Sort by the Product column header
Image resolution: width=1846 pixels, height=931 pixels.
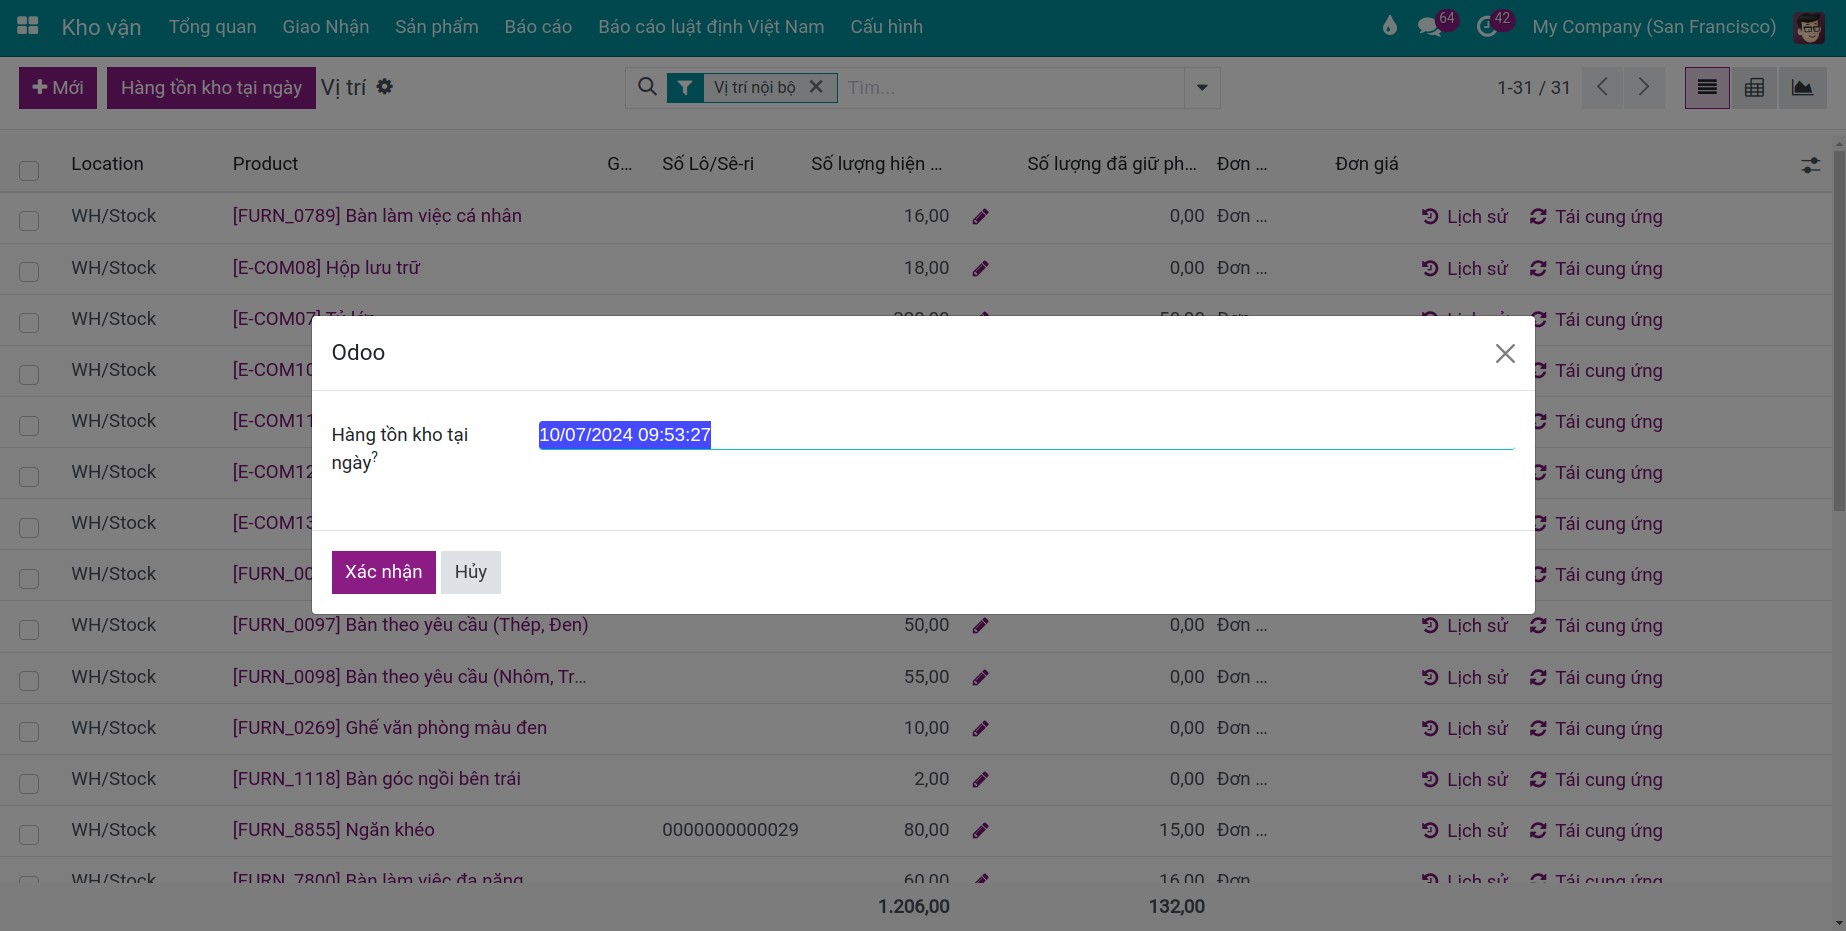(265, 164)
